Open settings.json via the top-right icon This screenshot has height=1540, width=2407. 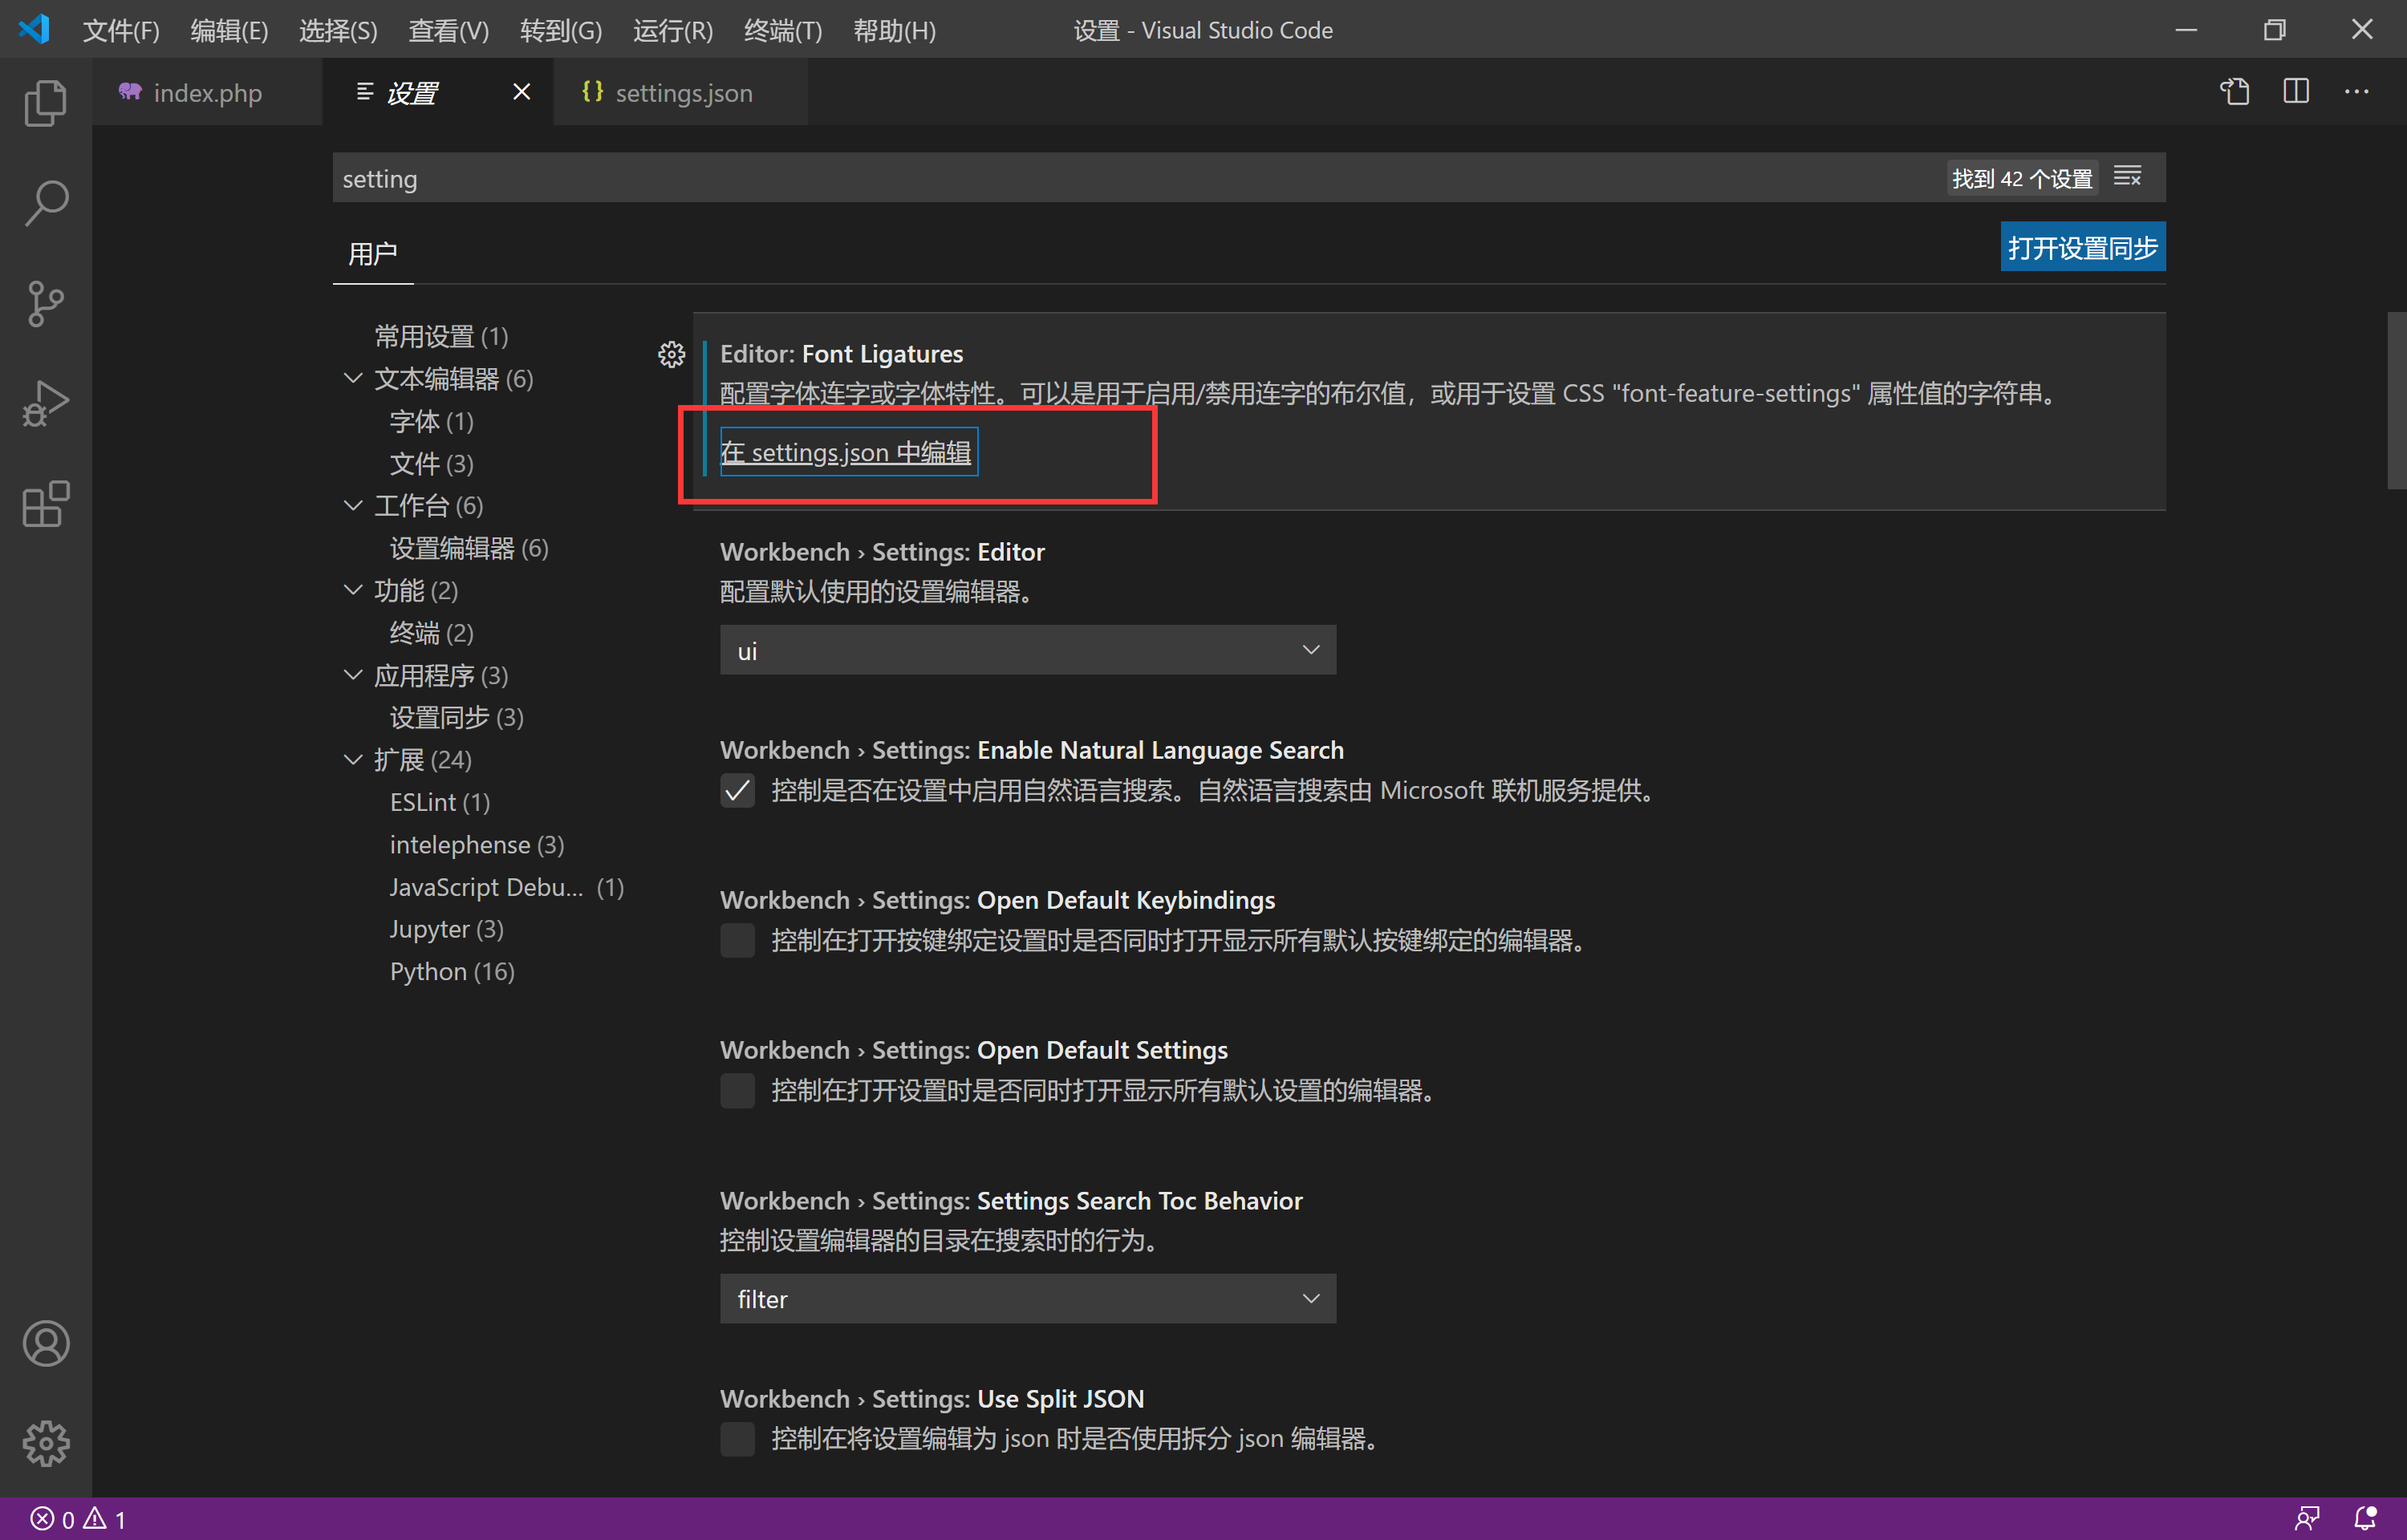click(2235, 91)
